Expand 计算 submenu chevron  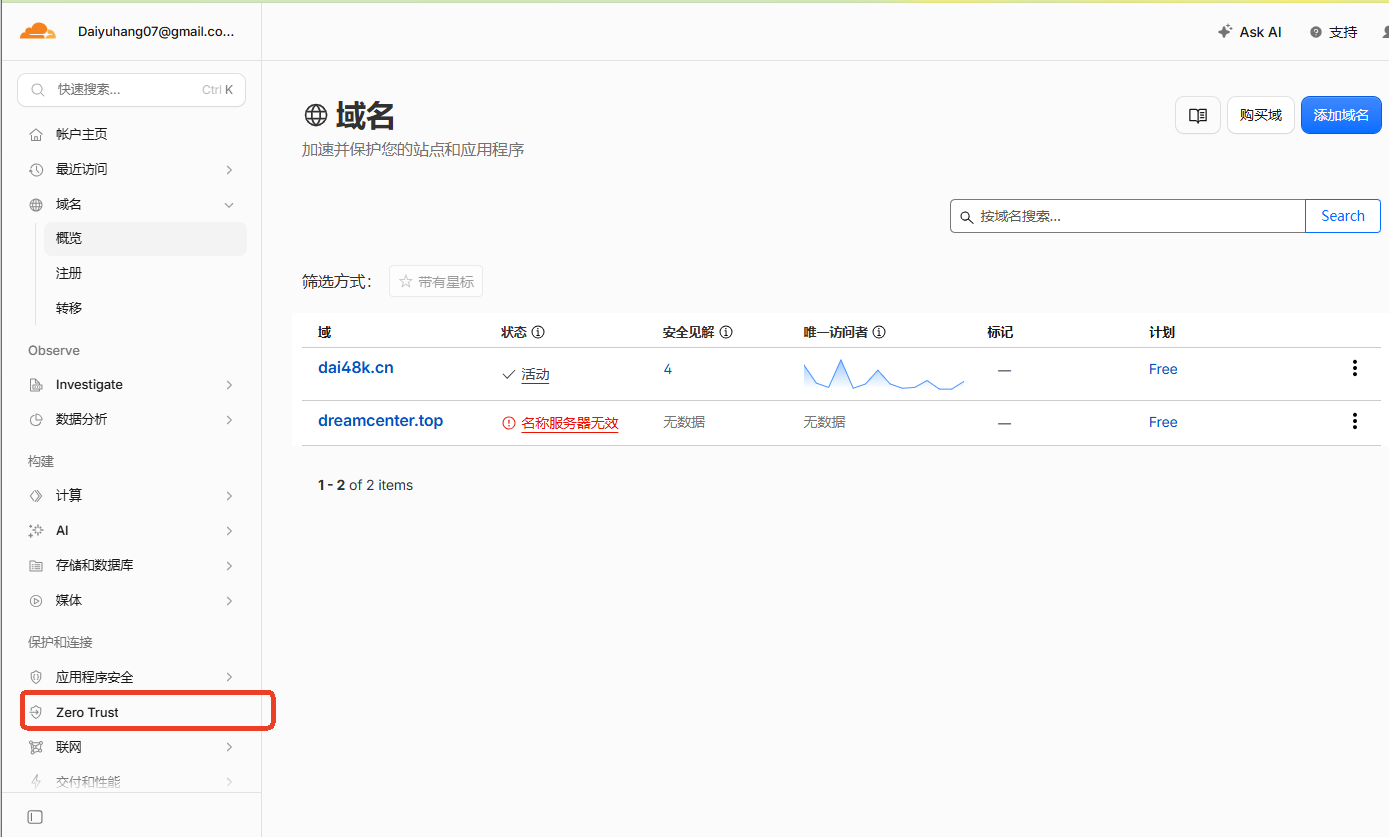coord(229,496)
